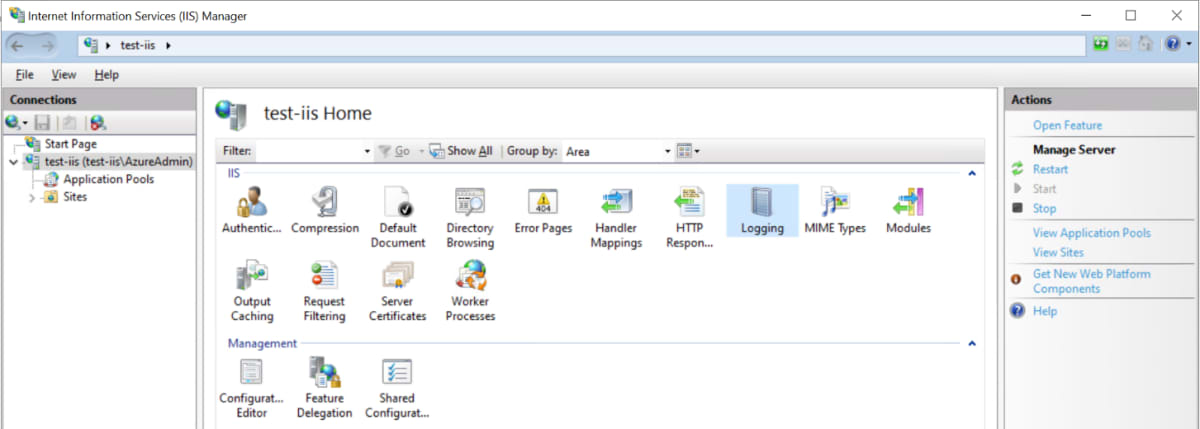Click Show All button in filter bar

(460, 151)
